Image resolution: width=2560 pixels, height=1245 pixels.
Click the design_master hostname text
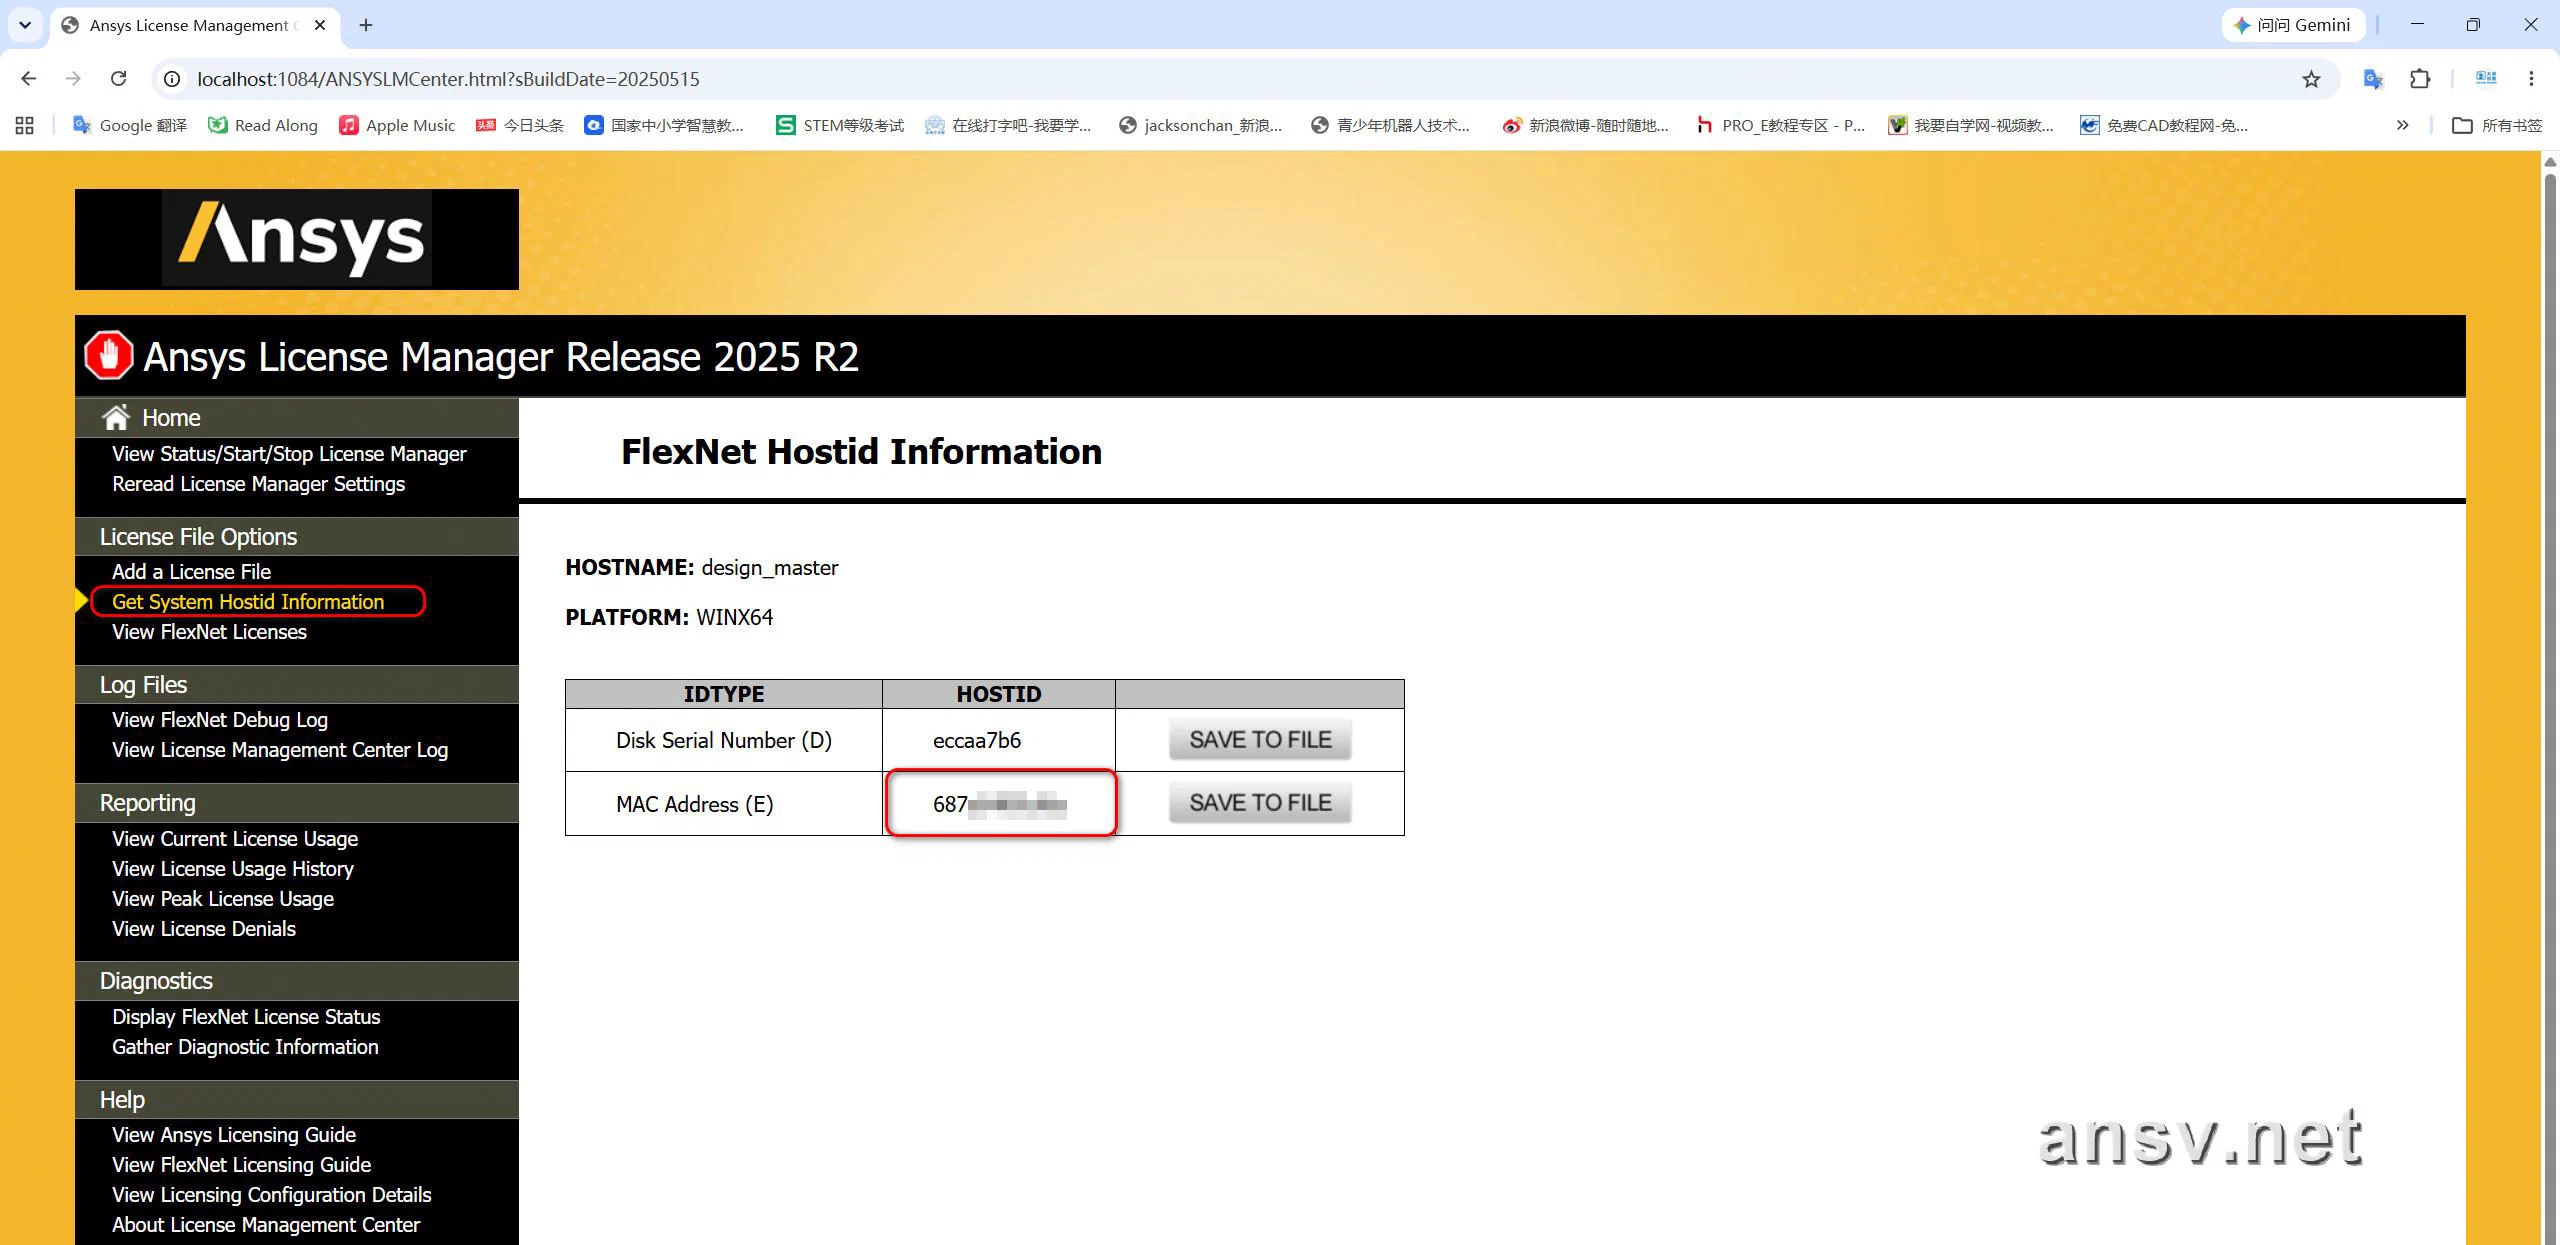(x=770, y=568)
